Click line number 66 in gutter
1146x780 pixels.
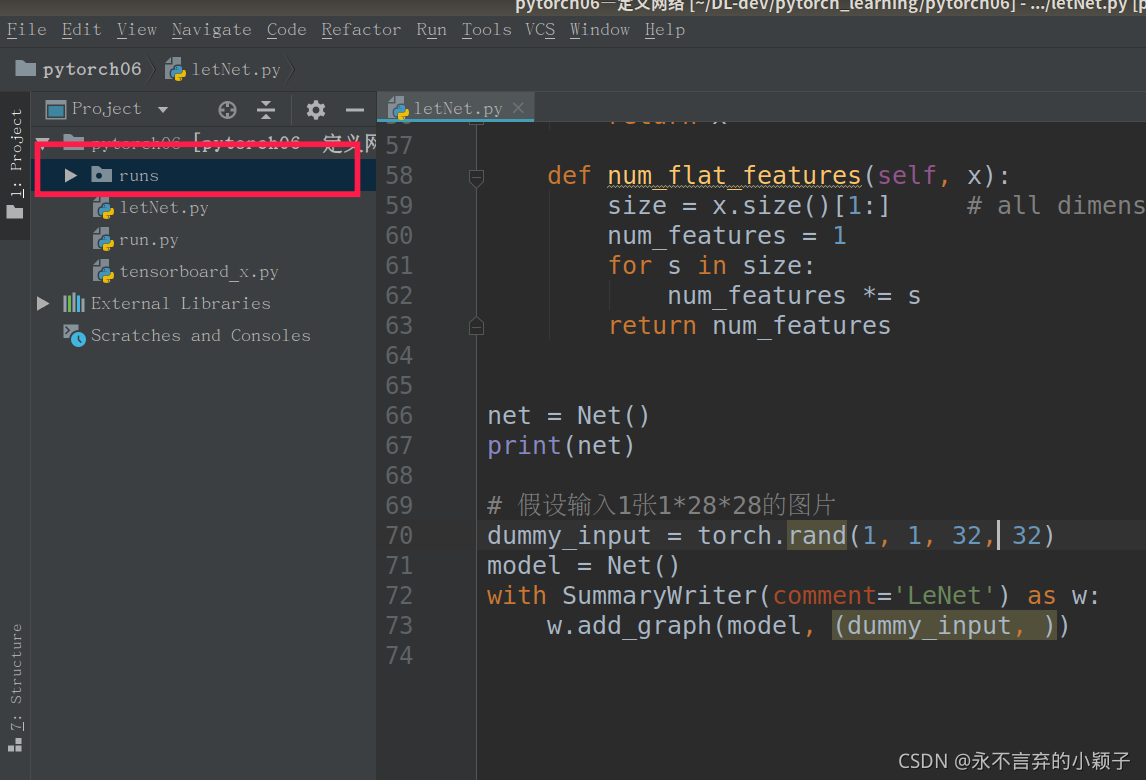tap(399, 416)
